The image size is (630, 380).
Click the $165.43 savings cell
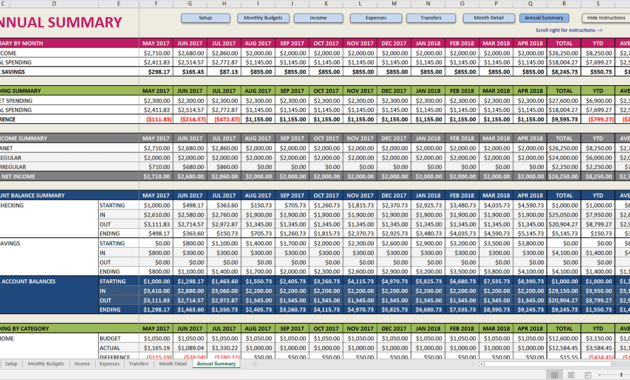(x=190, y=72)
